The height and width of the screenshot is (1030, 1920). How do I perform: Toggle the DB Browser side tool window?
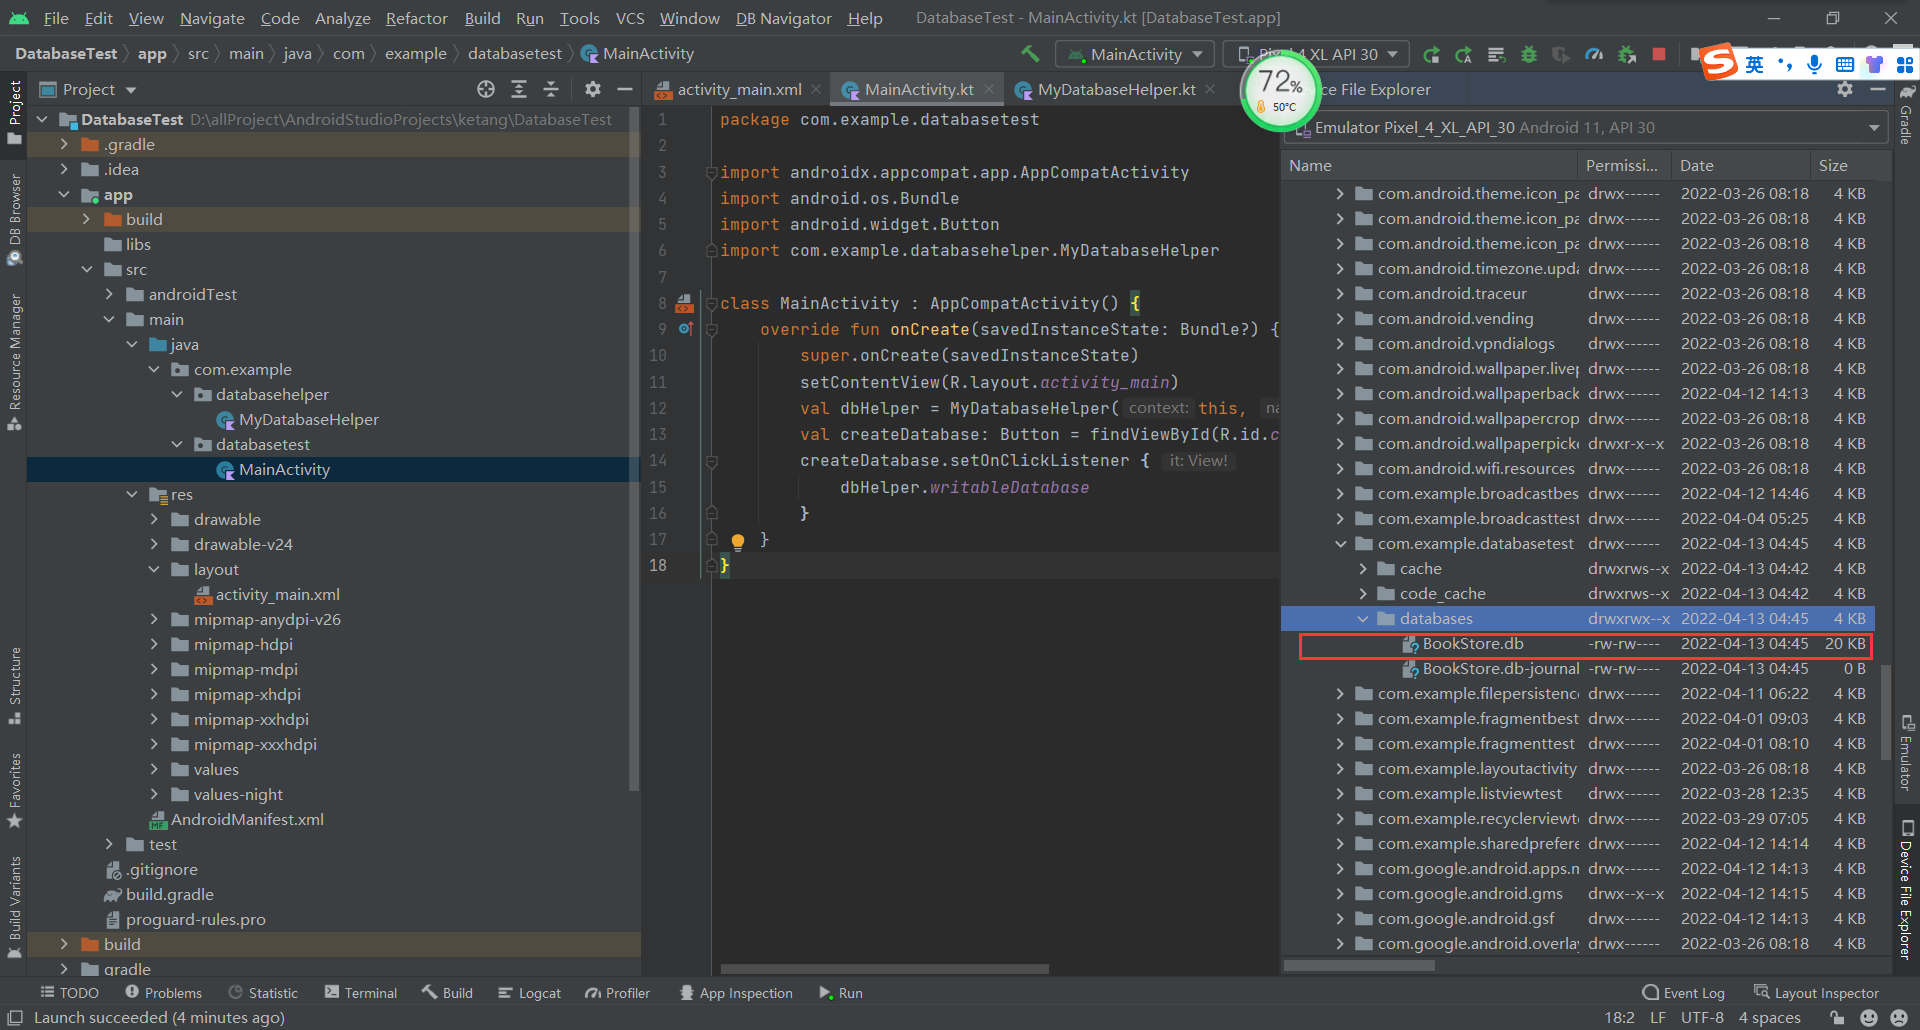point(14,219)
